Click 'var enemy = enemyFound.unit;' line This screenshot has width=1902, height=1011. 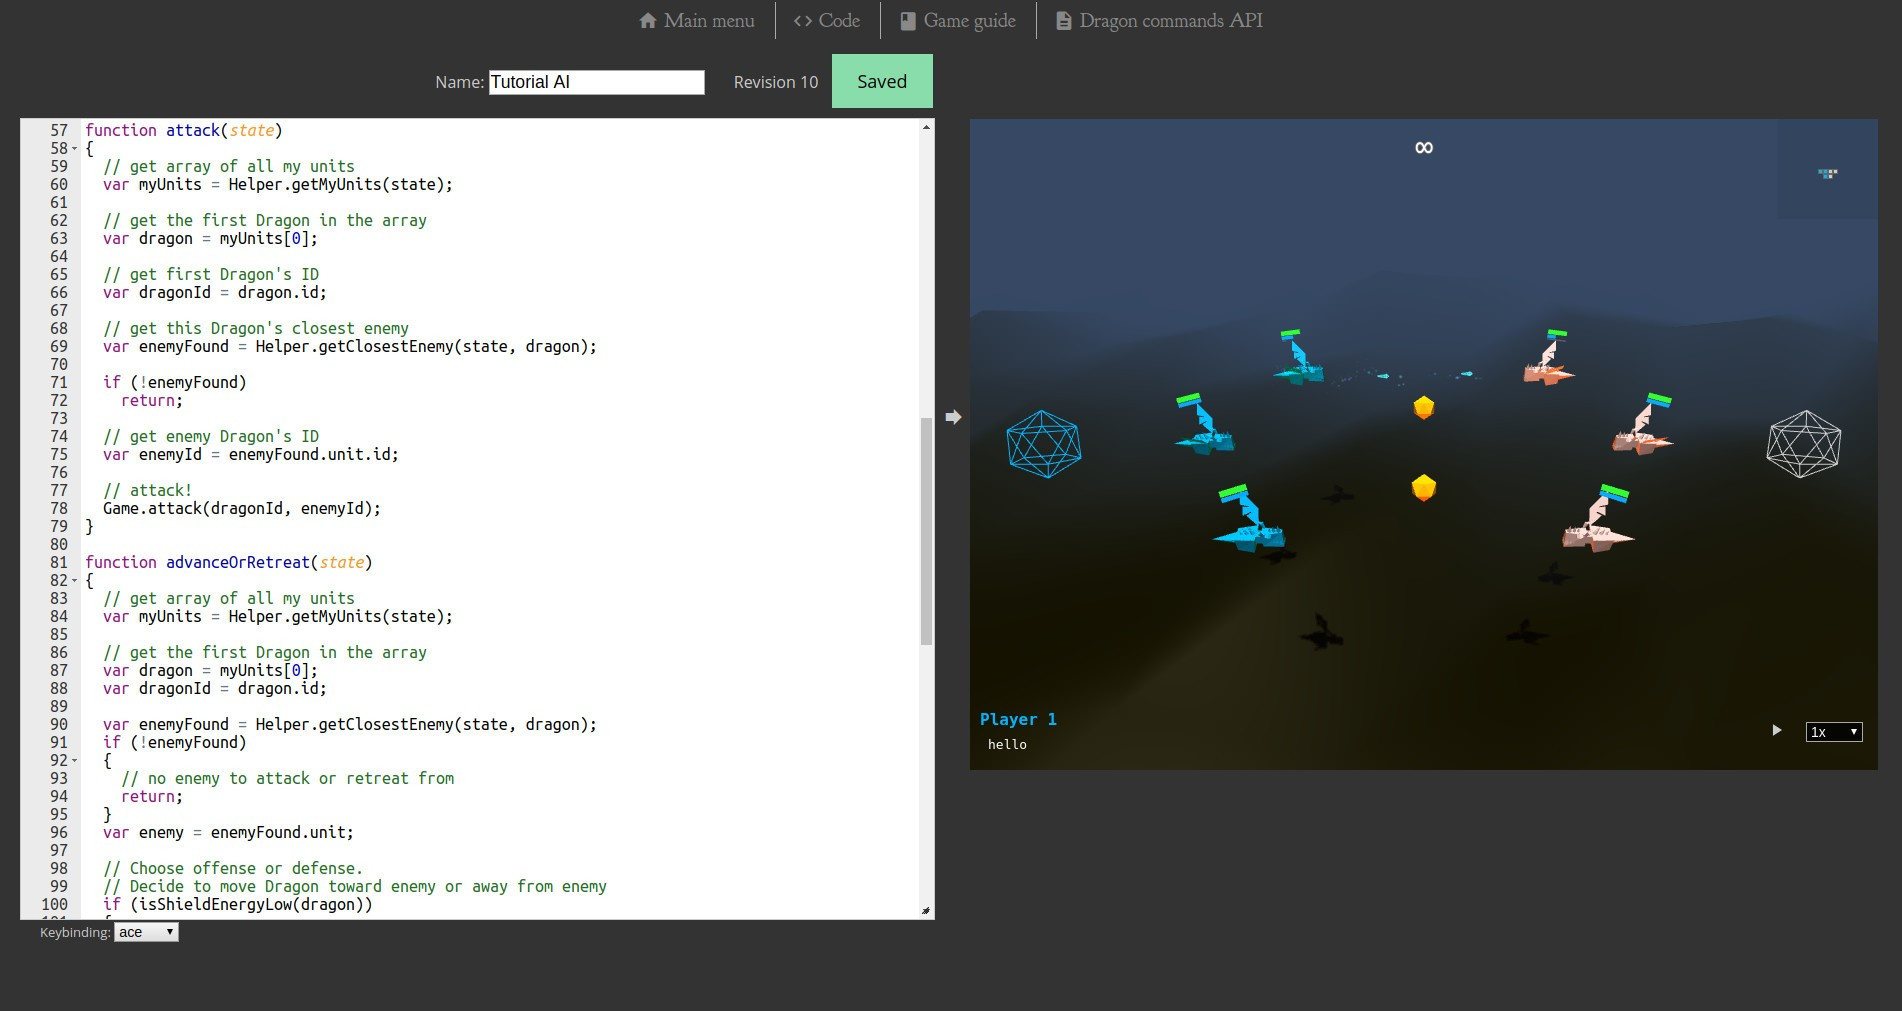point(228,832)
